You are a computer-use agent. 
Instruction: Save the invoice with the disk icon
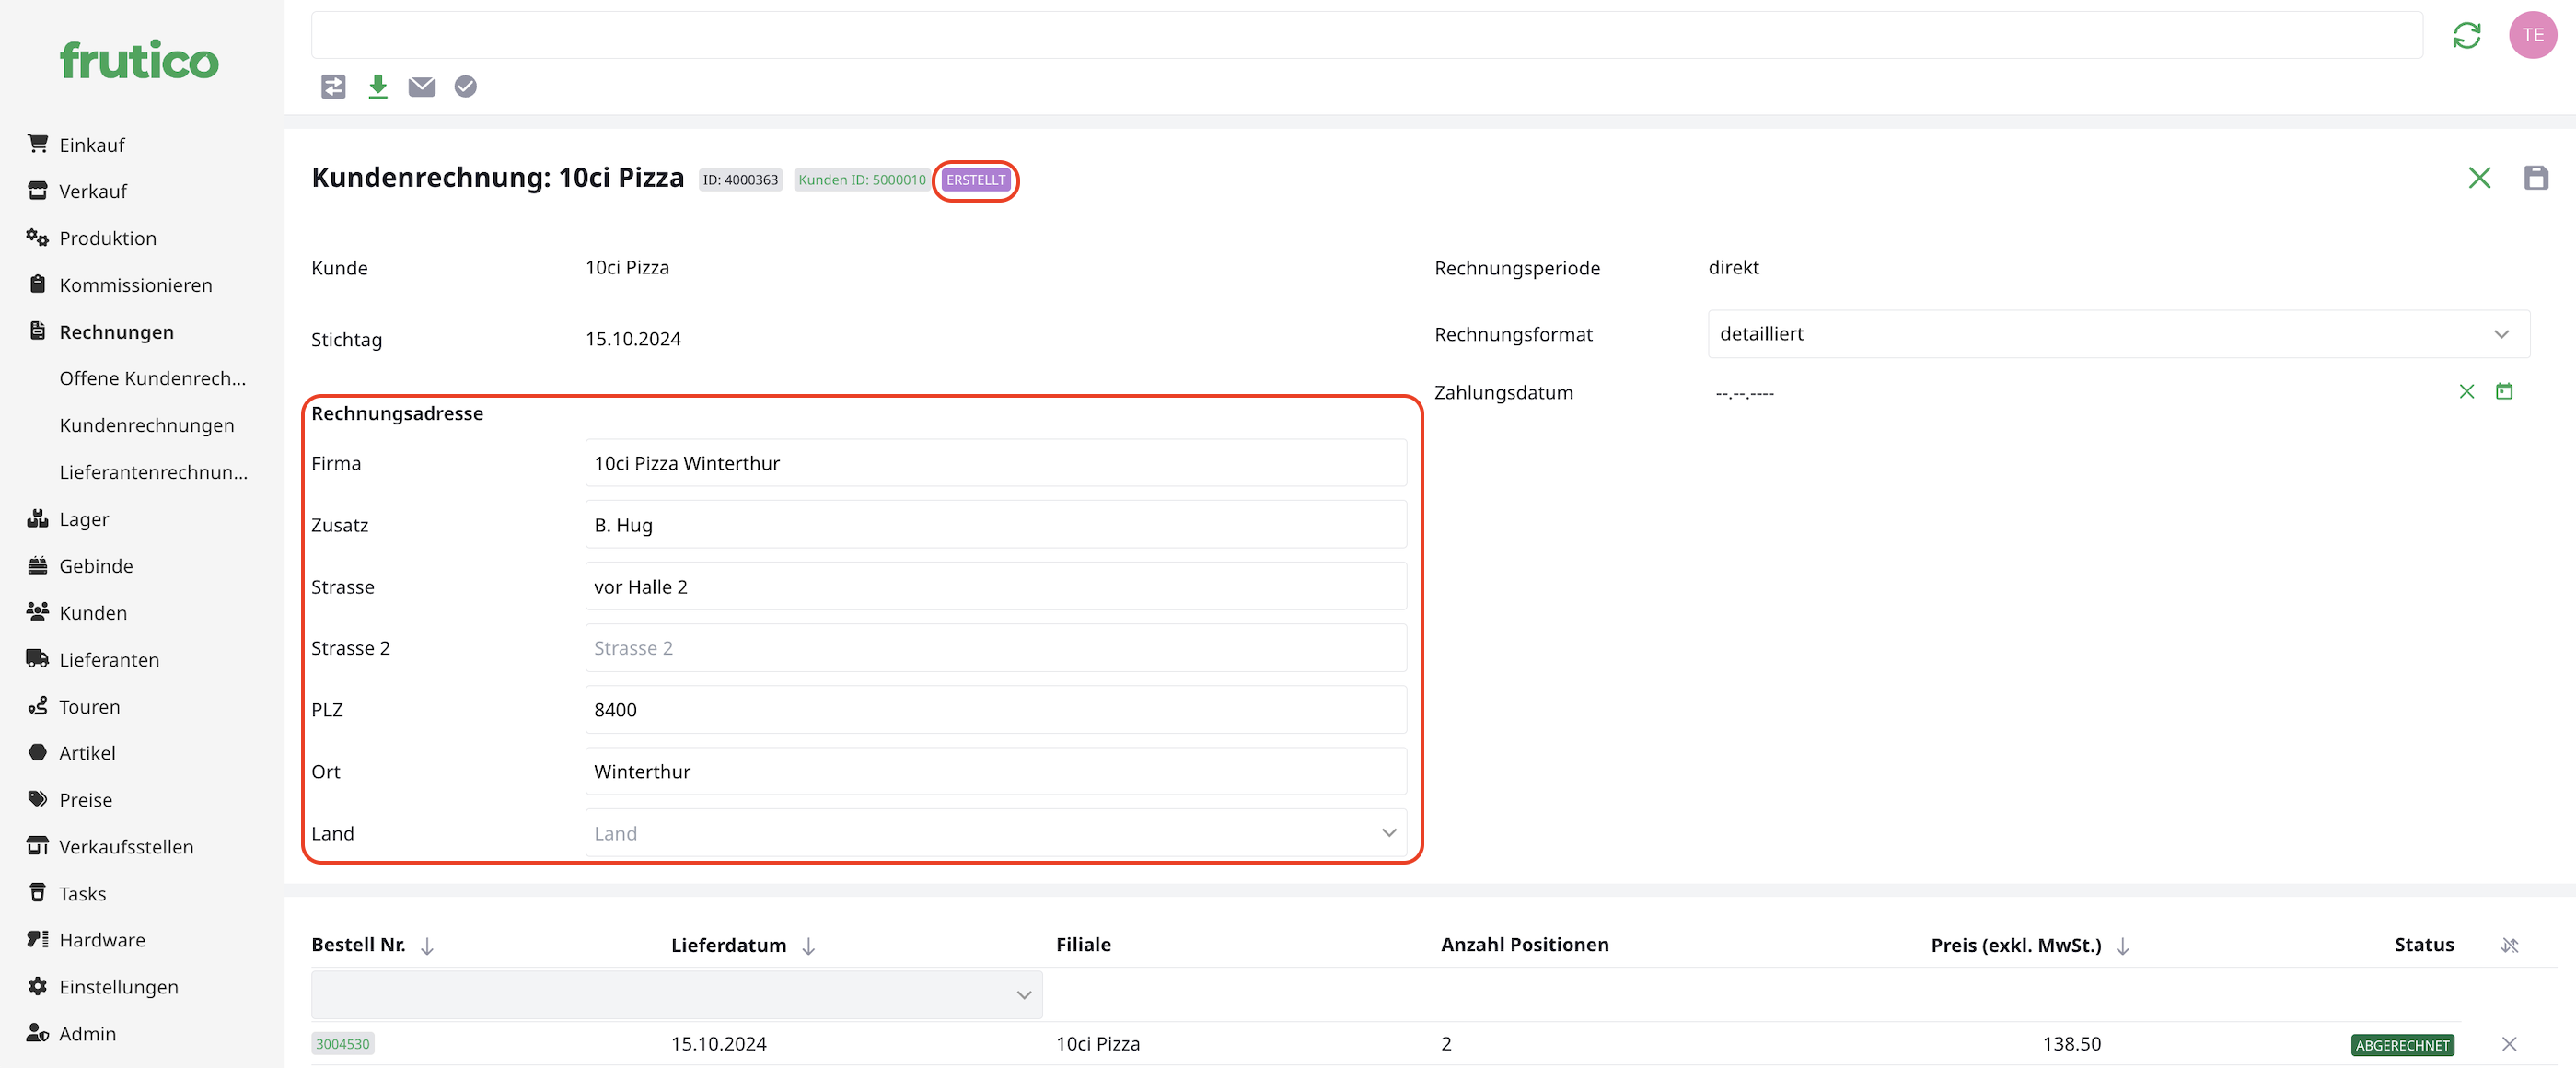(x=2535, y=178)
